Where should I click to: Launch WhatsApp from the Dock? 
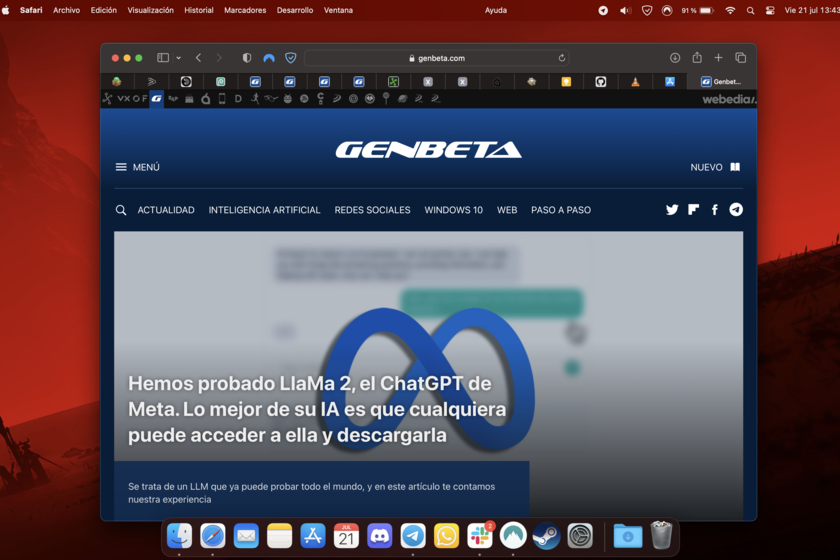446,536
